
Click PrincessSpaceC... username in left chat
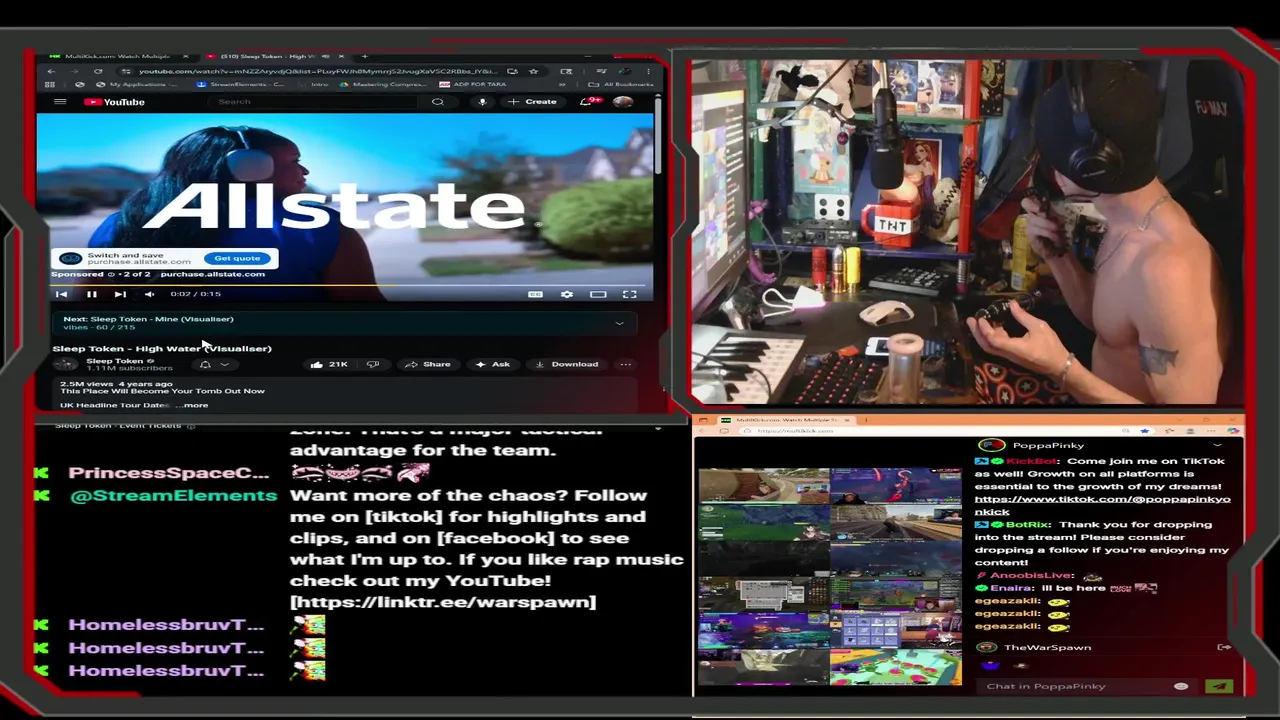pos(169,473)
